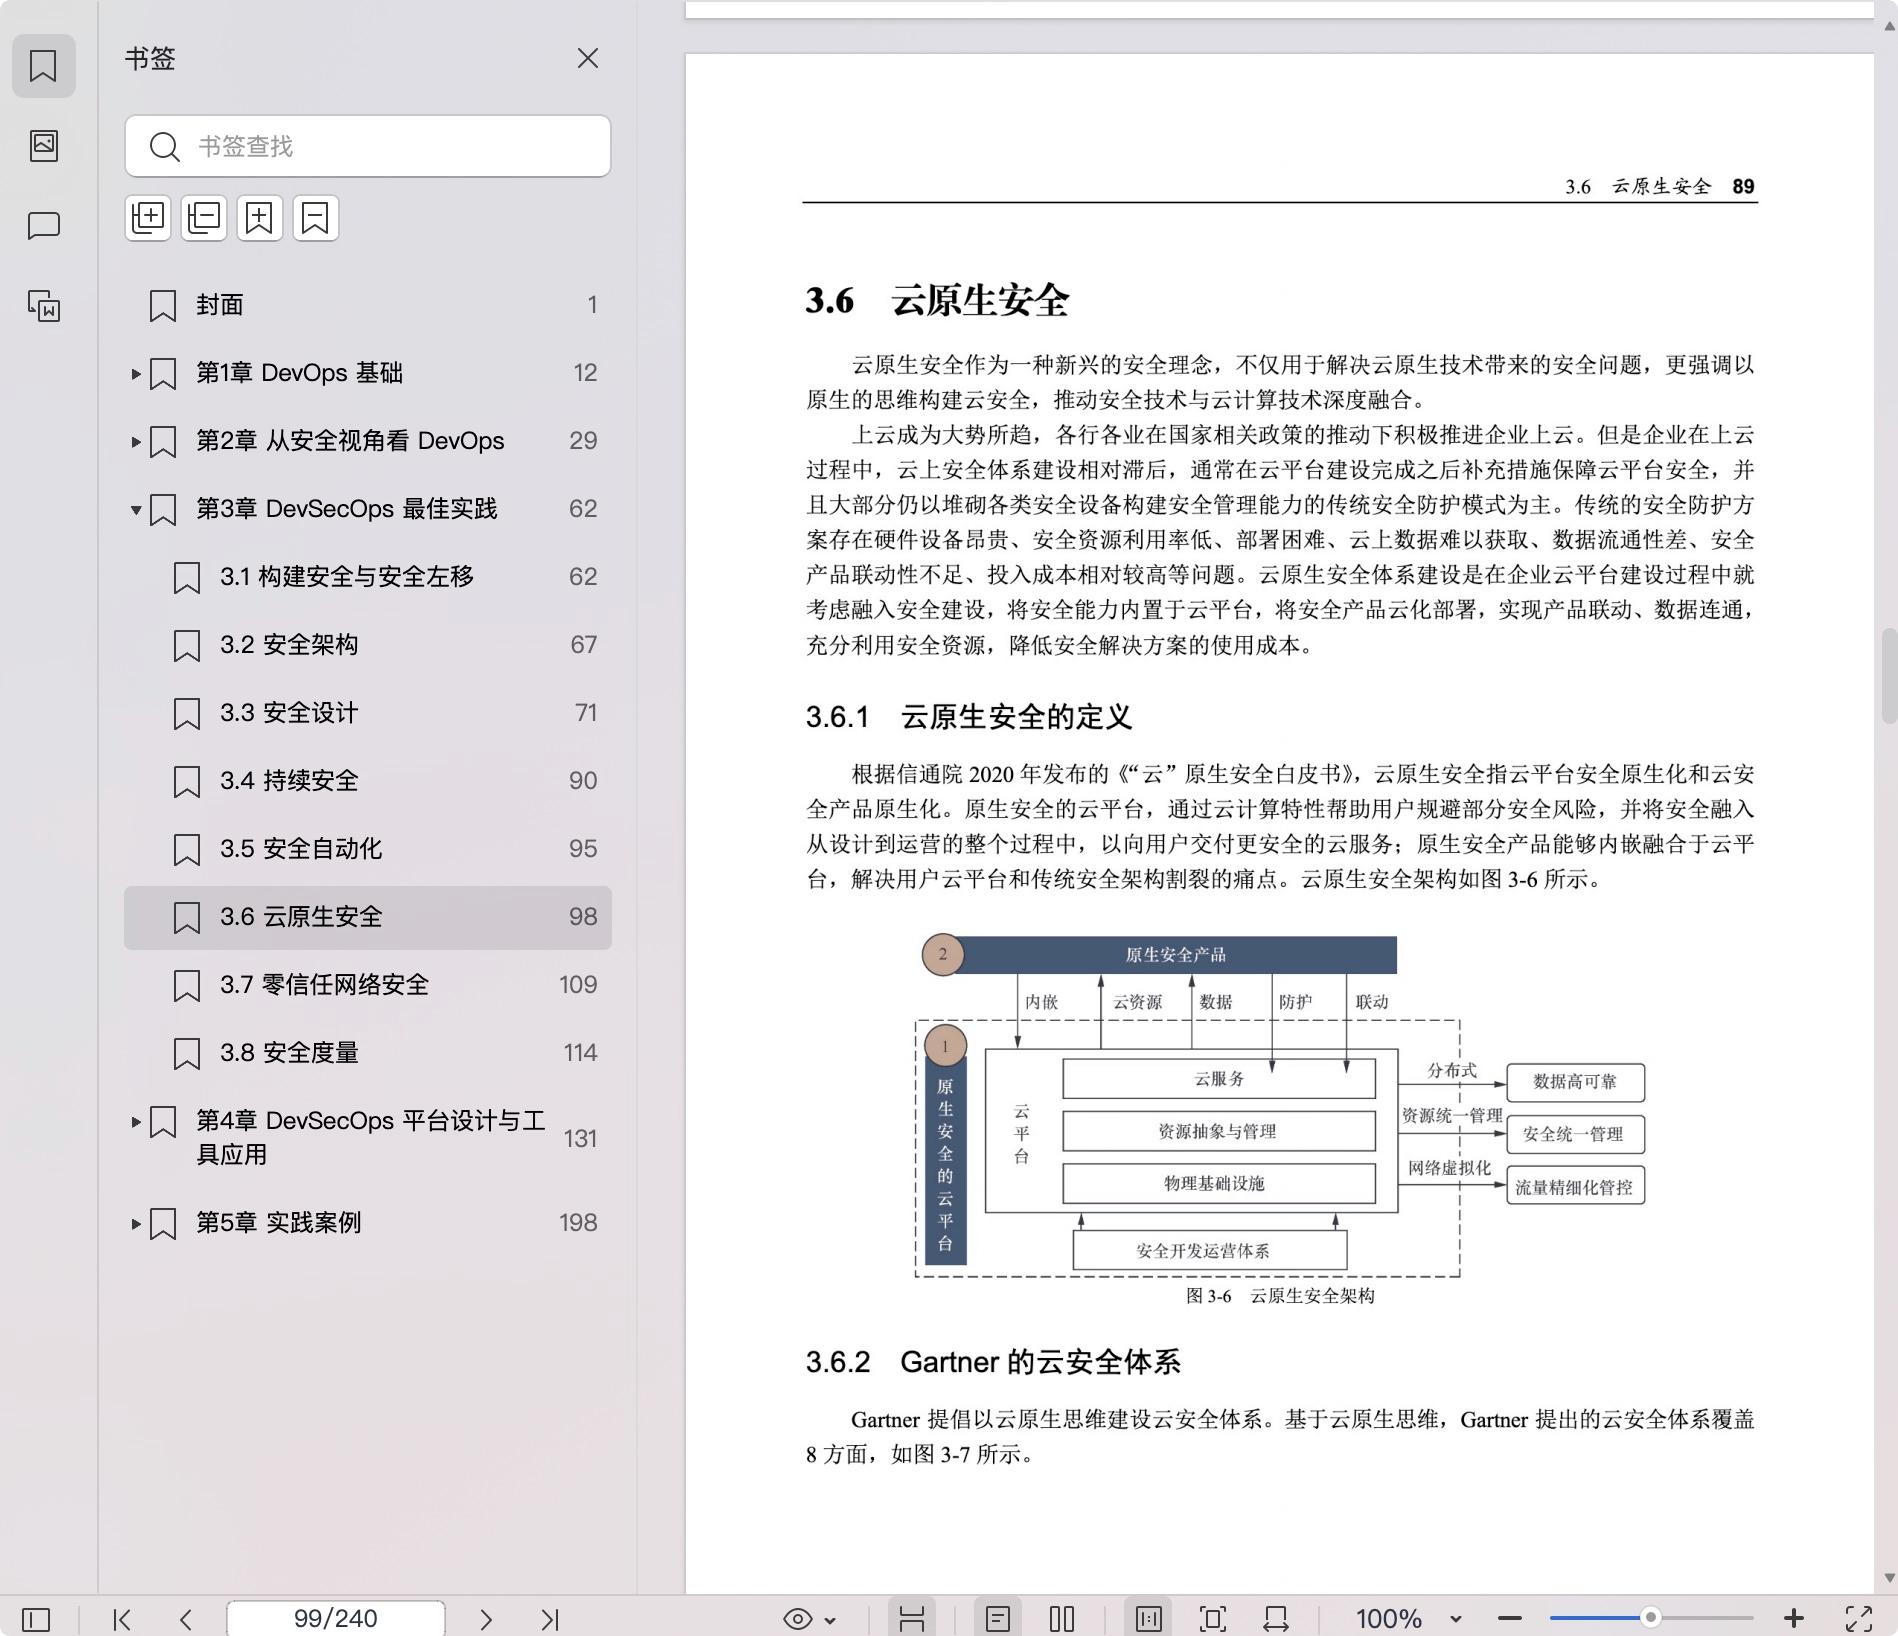
Task: Jump to 第1章 DevOps 基础 bookmark
Action: (299, 373)
